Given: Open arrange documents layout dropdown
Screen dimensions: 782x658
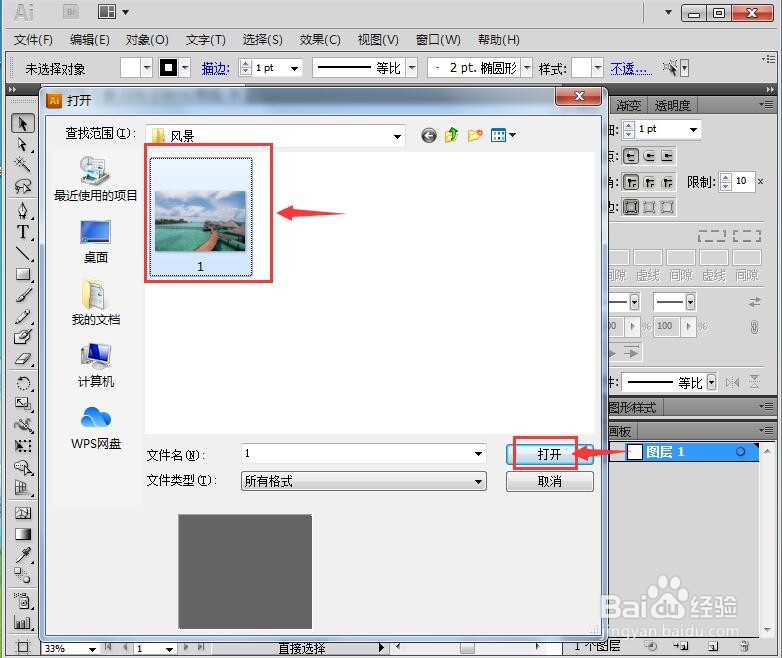Looking at the screenshot, I should point(114,11).
